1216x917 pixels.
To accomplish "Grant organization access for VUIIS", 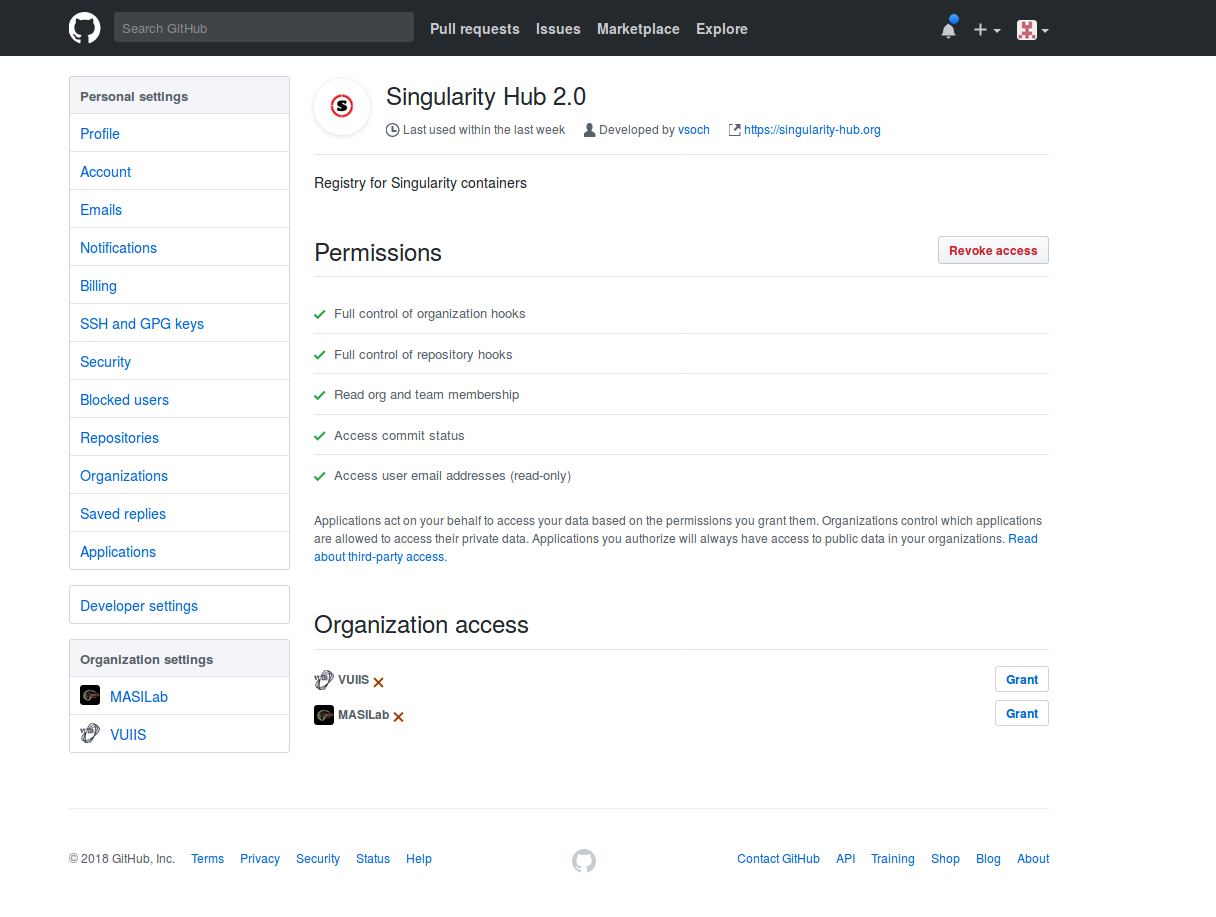I will (x=1021, y=679).
